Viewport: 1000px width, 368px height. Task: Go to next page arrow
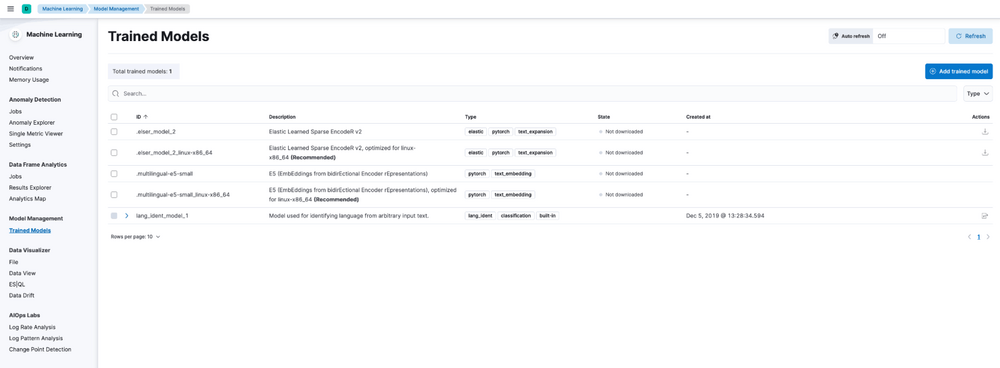988,237
